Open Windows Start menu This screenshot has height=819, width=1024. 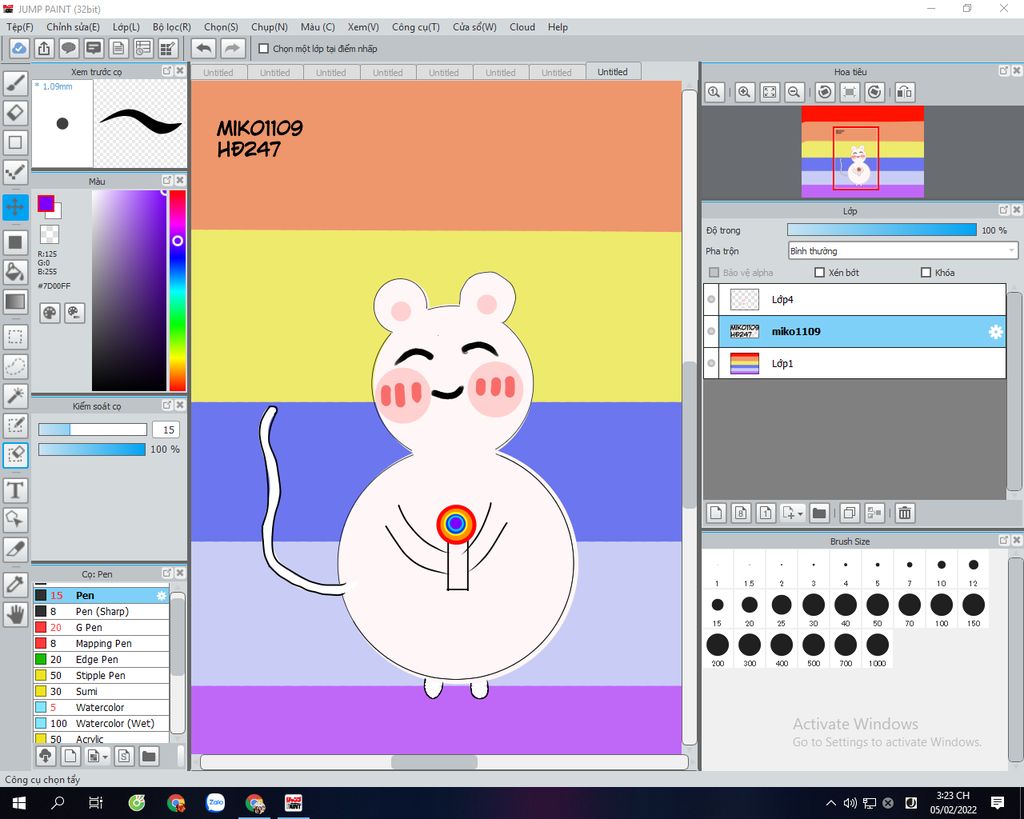click(x=18, y=803)
